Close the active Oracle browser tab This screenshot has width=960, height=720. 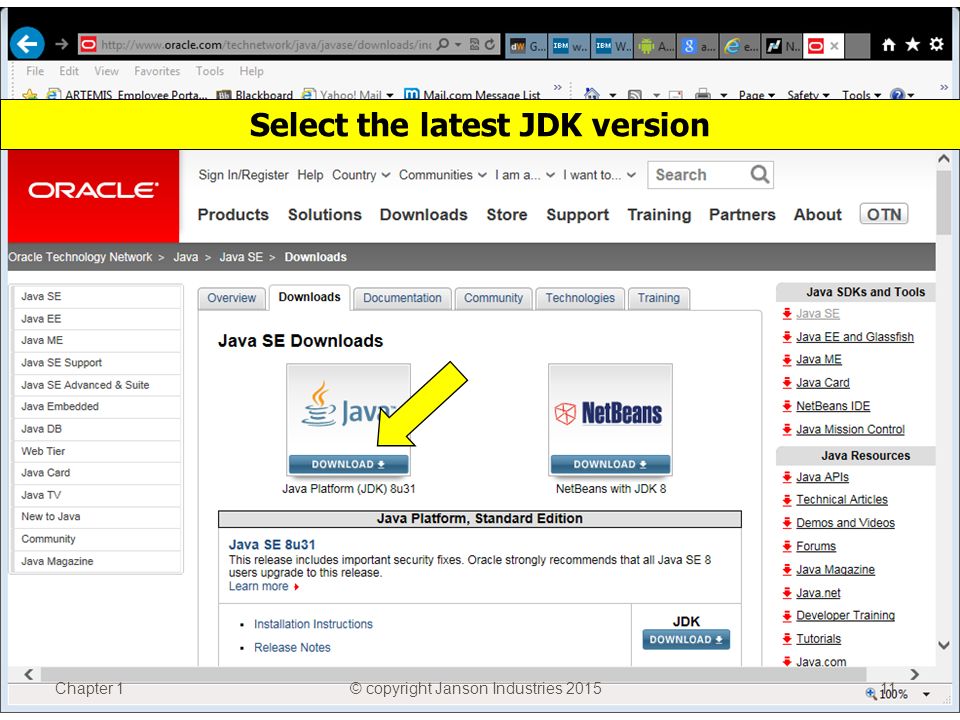click(834, 46)
